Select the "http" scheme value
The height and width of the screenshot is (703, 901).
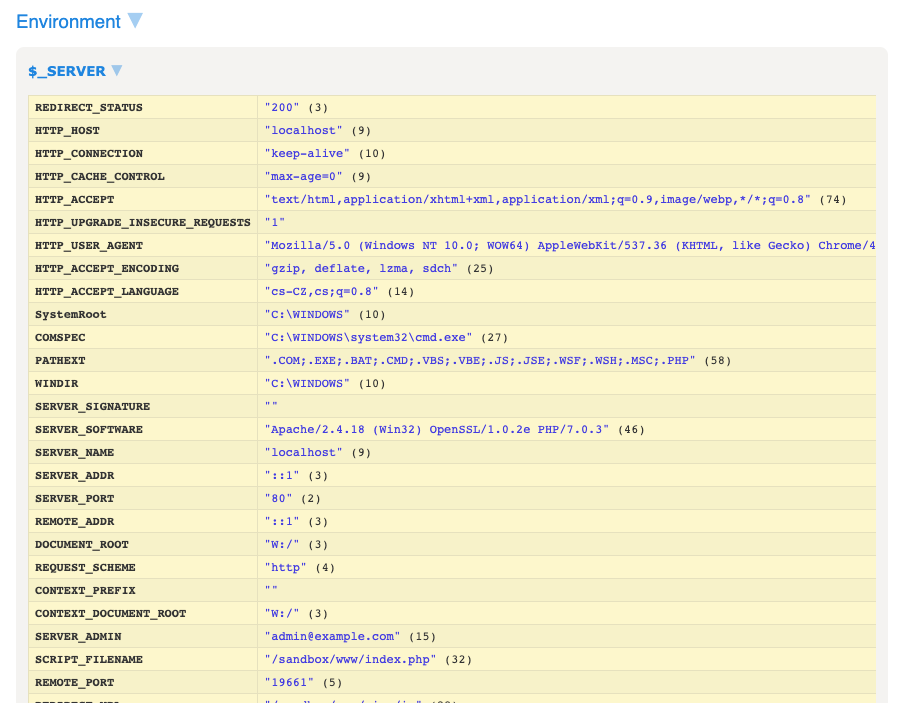pos(286,567)
